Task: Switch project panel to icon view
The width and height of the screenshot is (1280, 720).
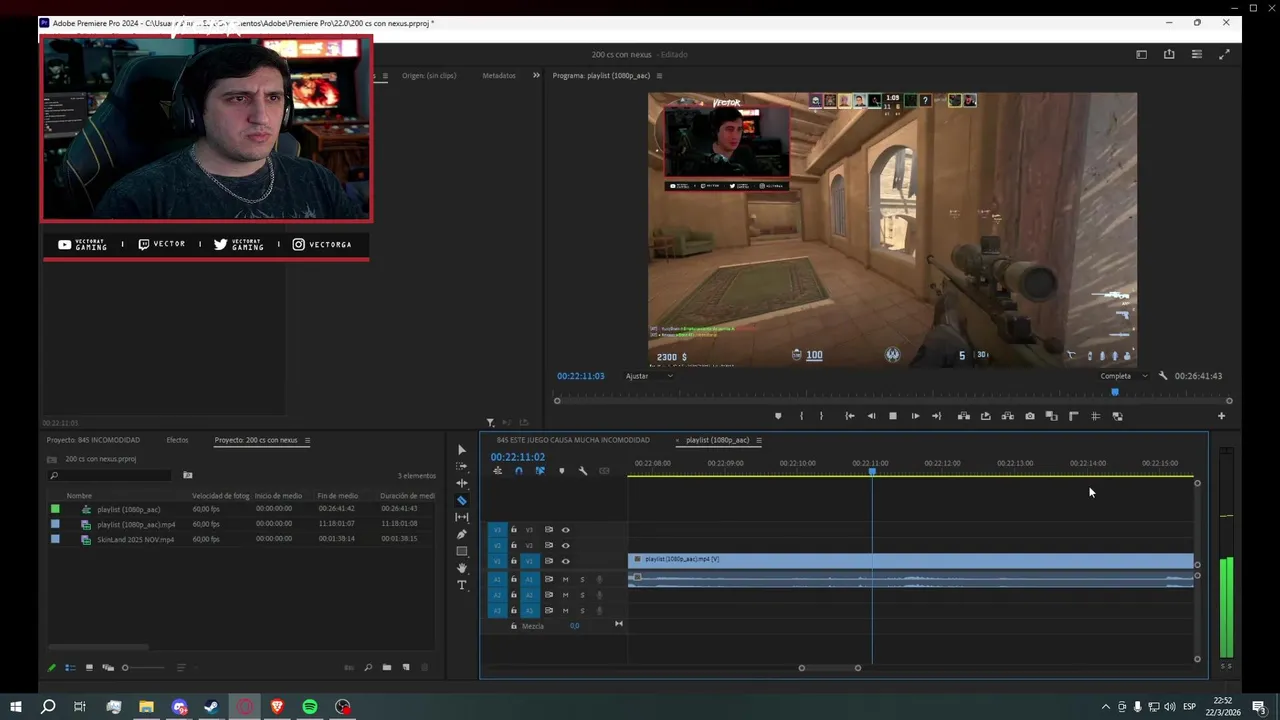Action: 89,667
